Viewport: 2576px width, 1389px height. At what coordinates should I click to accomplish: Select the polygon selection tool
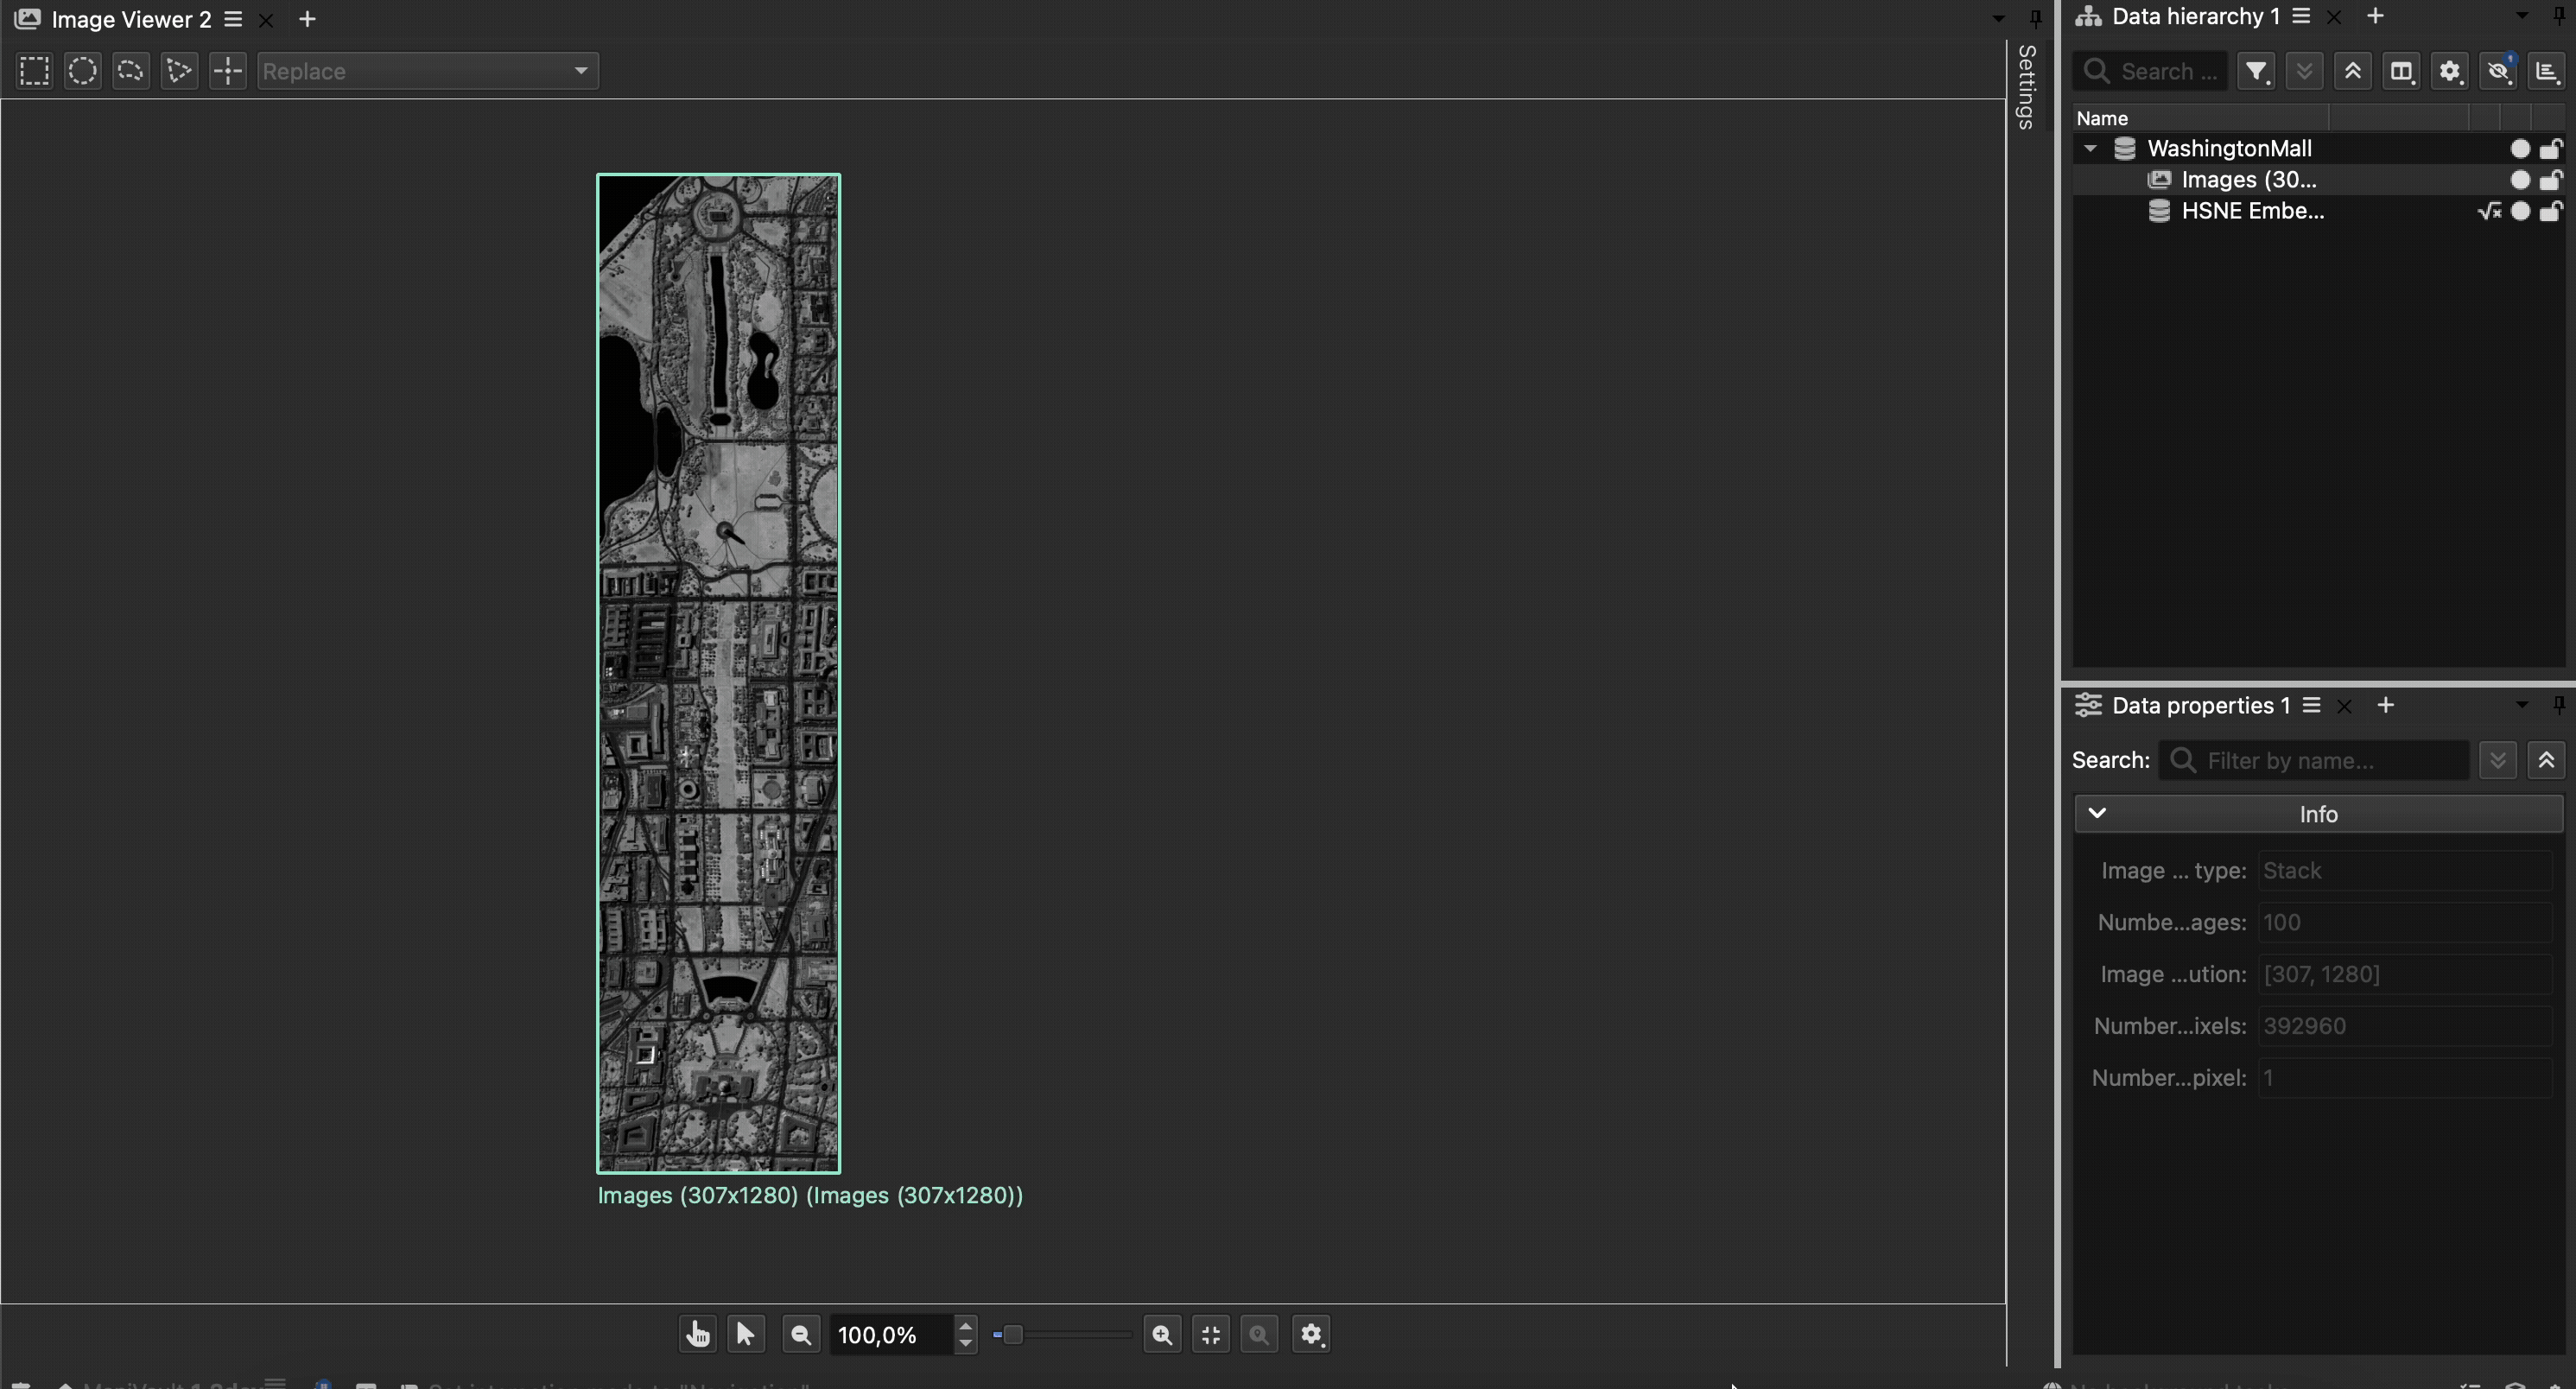179,70
